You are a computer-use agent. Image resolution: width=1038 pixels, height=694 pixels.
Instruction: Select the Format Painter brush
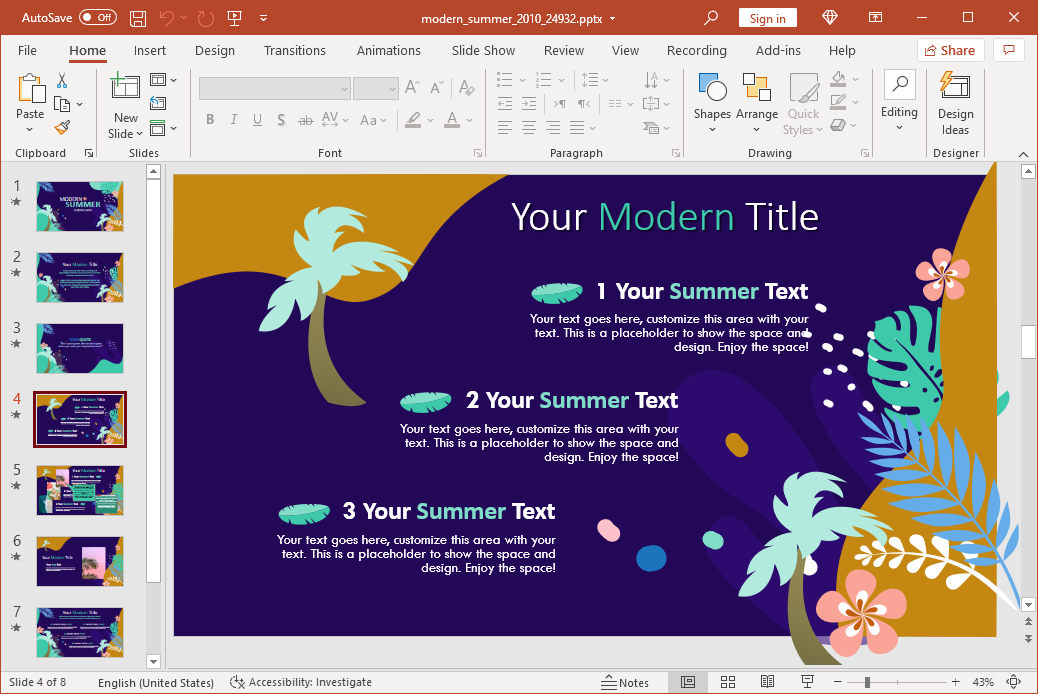pos(62,127)
